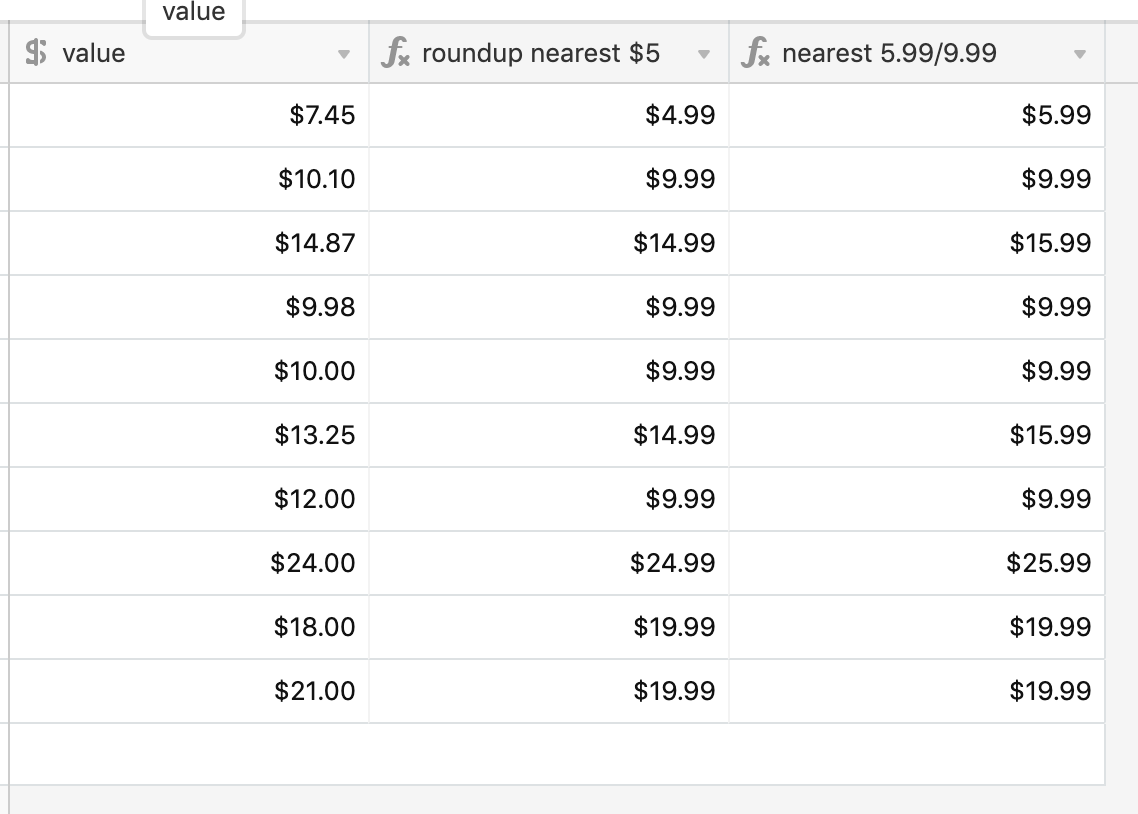The image size is (1138, 814).
Task: Select the $25.99 nearest result cell
Action: [917, 563]
